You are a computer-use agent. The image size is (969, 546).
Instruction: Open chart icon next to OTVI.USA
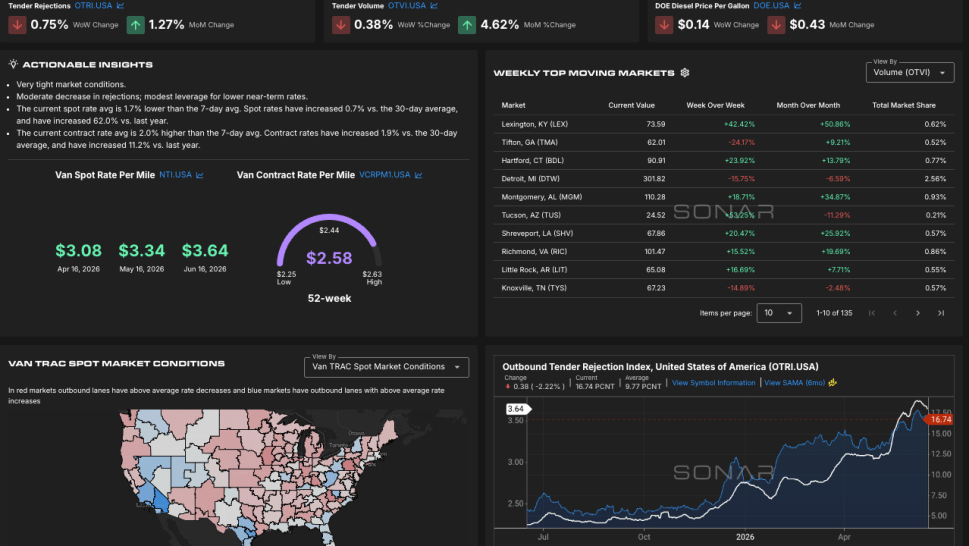point(434,6)
